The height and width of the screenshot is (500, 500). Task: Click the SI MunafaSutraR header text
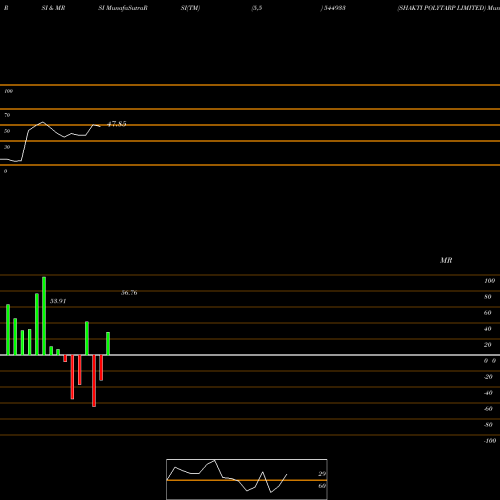pyautogui.click(x=123, y=8)
